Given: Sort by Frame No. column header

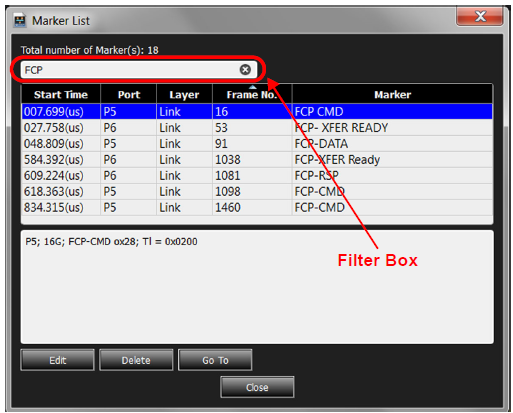Looking at the screenshot, I should [x=252, y=95].
